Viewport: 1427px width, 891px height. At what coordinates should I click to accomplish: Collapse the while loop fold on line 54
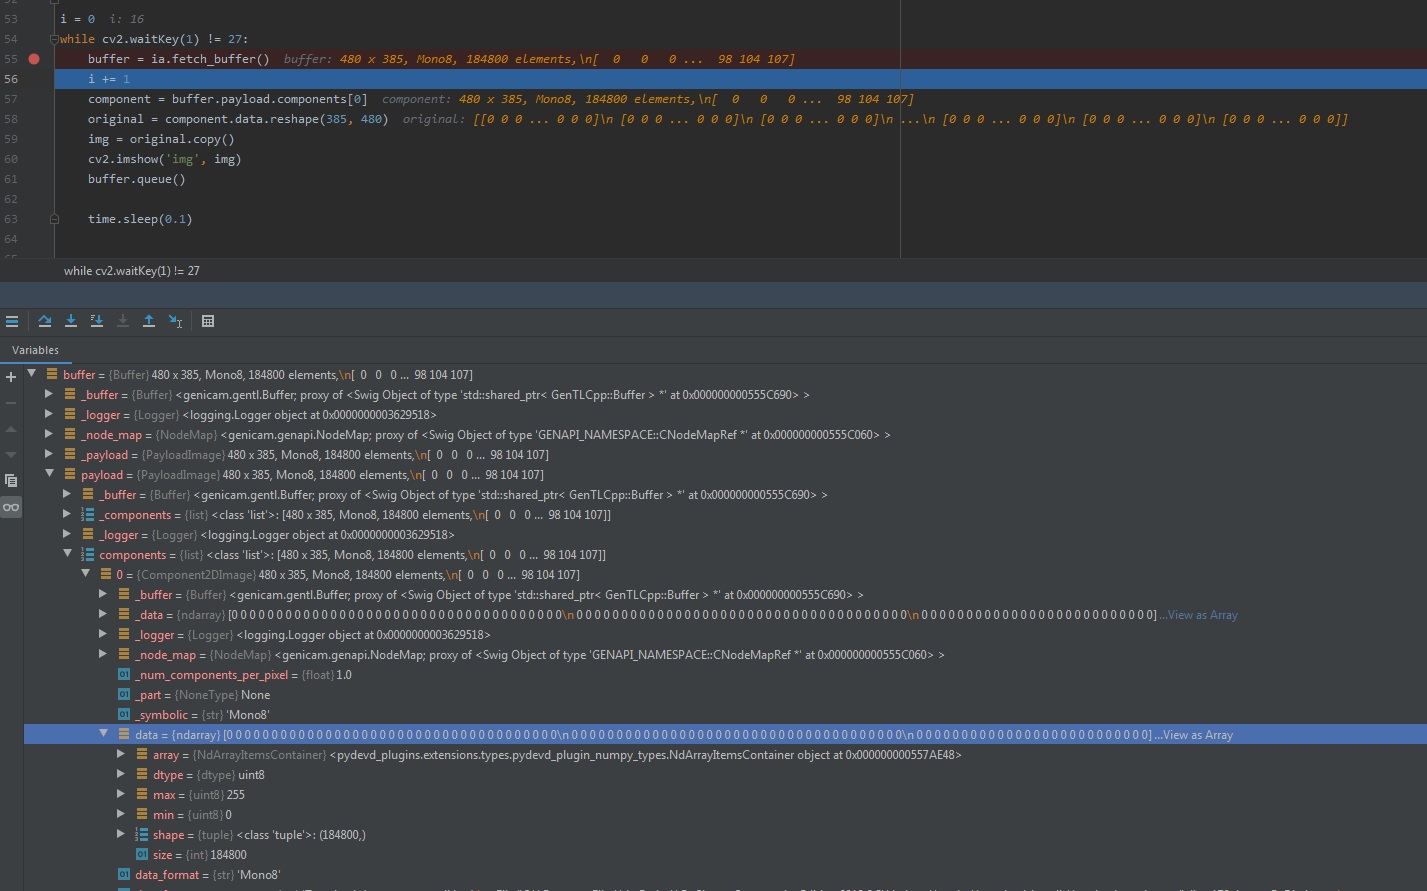53,38
